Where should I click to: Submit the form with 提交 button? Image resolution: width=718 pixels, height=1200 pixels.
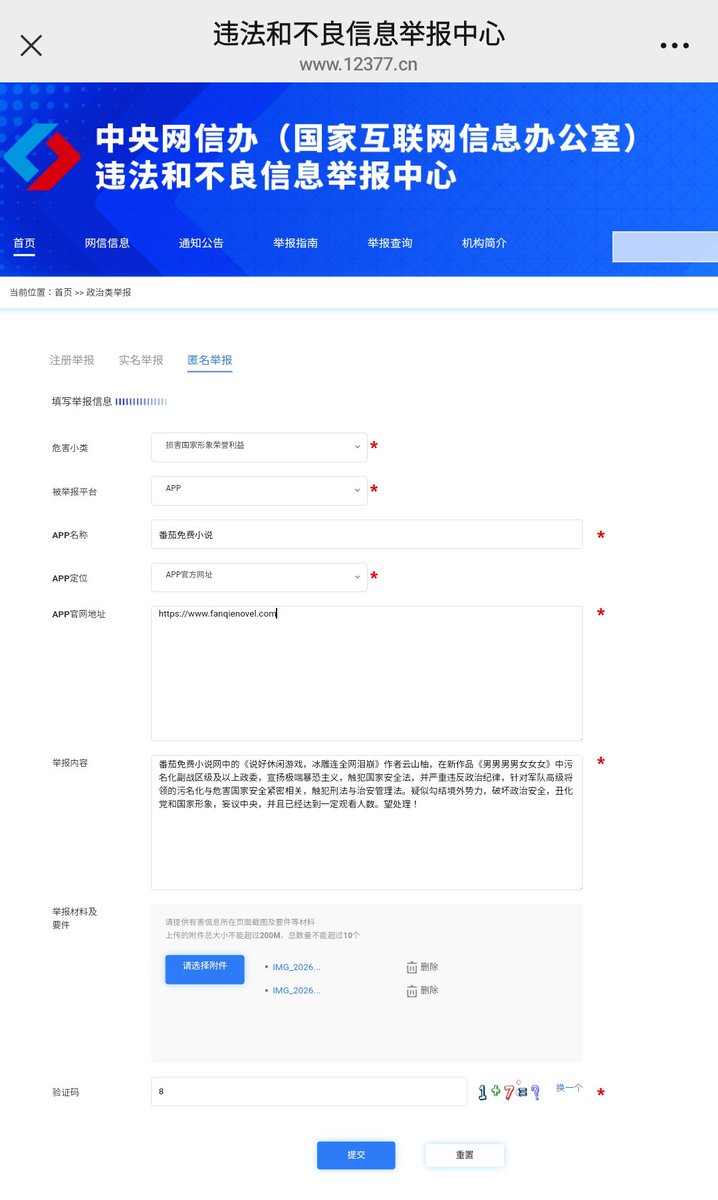tap(356, 1155)
